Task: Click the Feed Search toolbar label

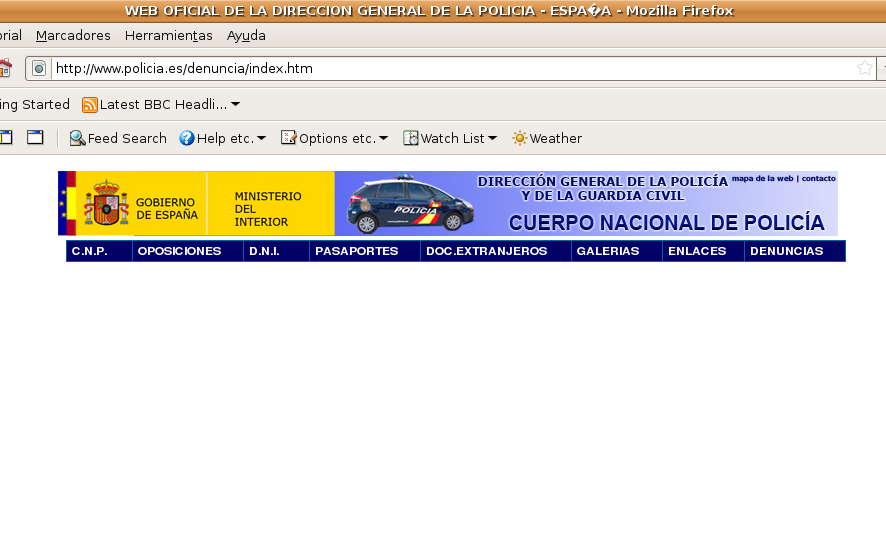Action: (x=127, y=138)
